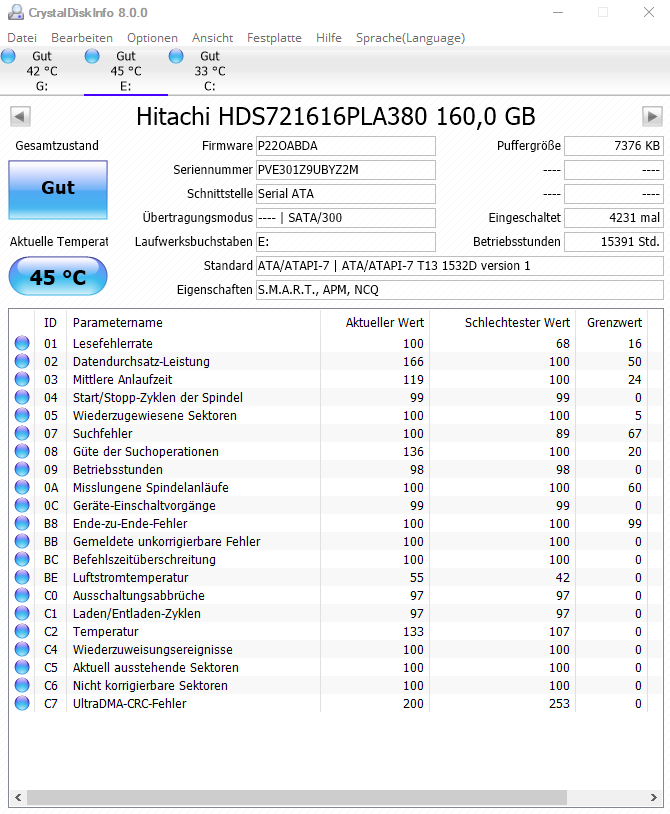The height and width of the screenshot is (814, 670).
Task: Open the Sprache(Language) menu
Action: [410, 38]
